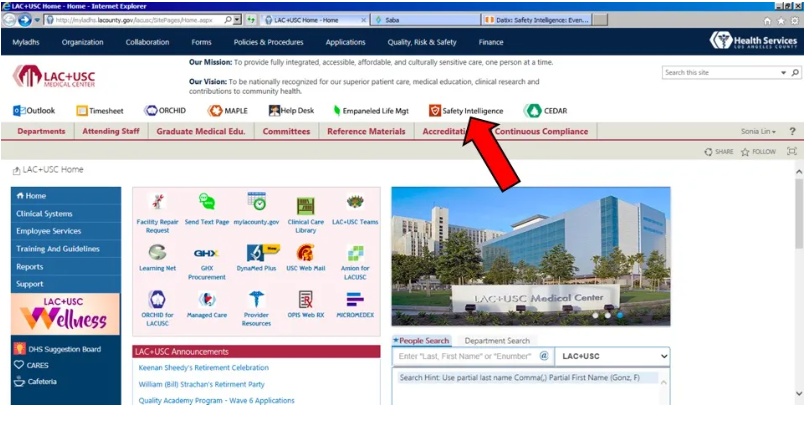Viewport: 807px width, 432px height.
Task: Open the Send Text Page icon
Action: coord(207,201)
